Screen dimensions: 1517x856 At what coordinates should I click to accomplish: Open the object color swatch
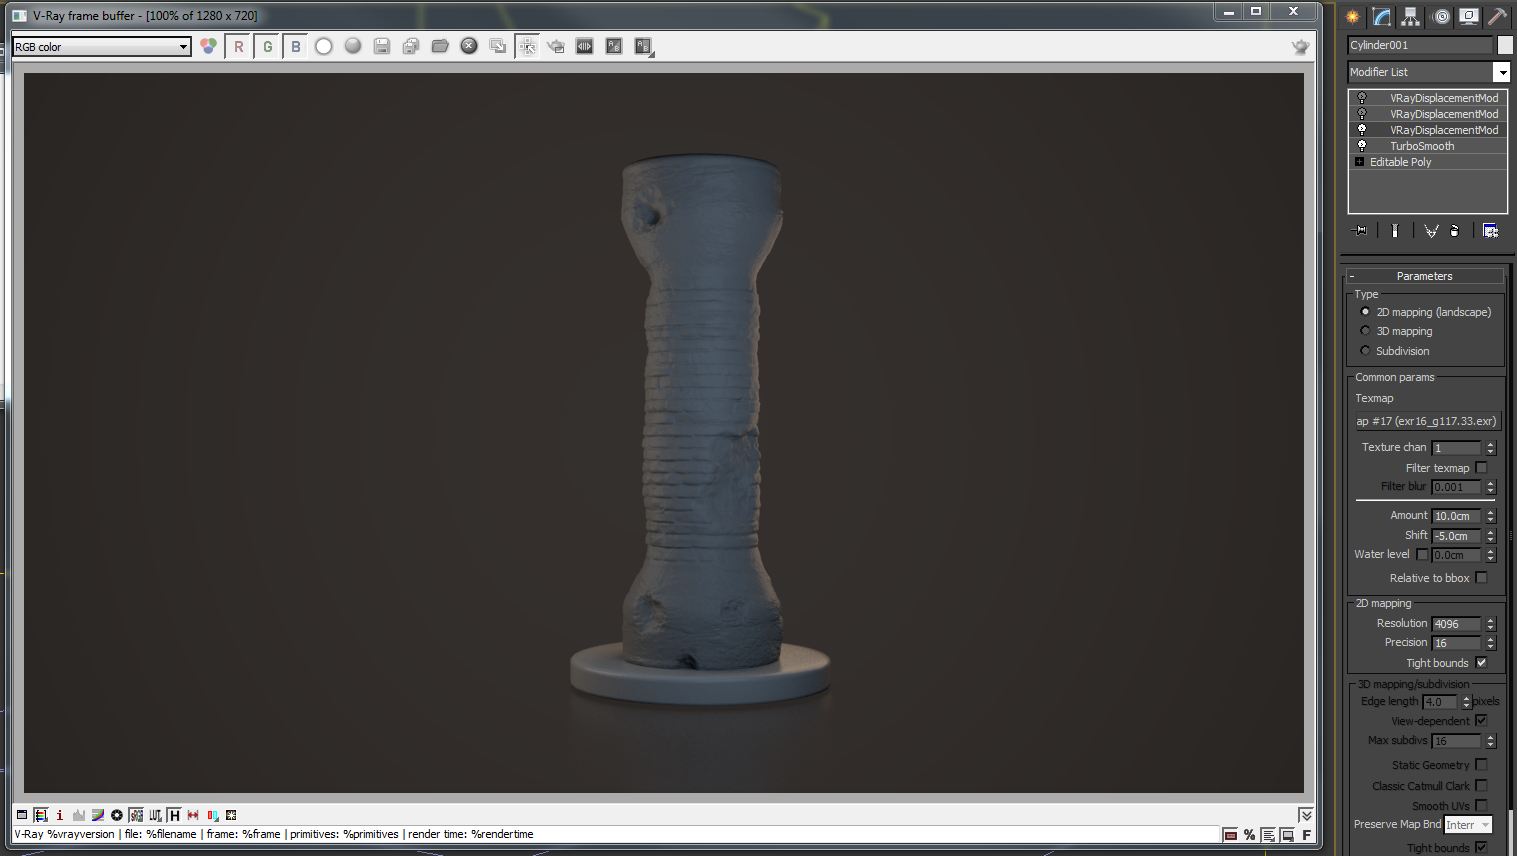click(x=1505, y=45)
